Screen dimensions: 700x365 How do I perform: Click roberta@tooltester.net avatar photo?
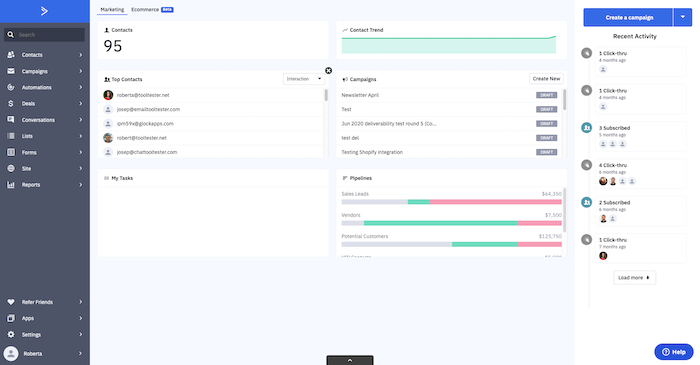[108, 95]
